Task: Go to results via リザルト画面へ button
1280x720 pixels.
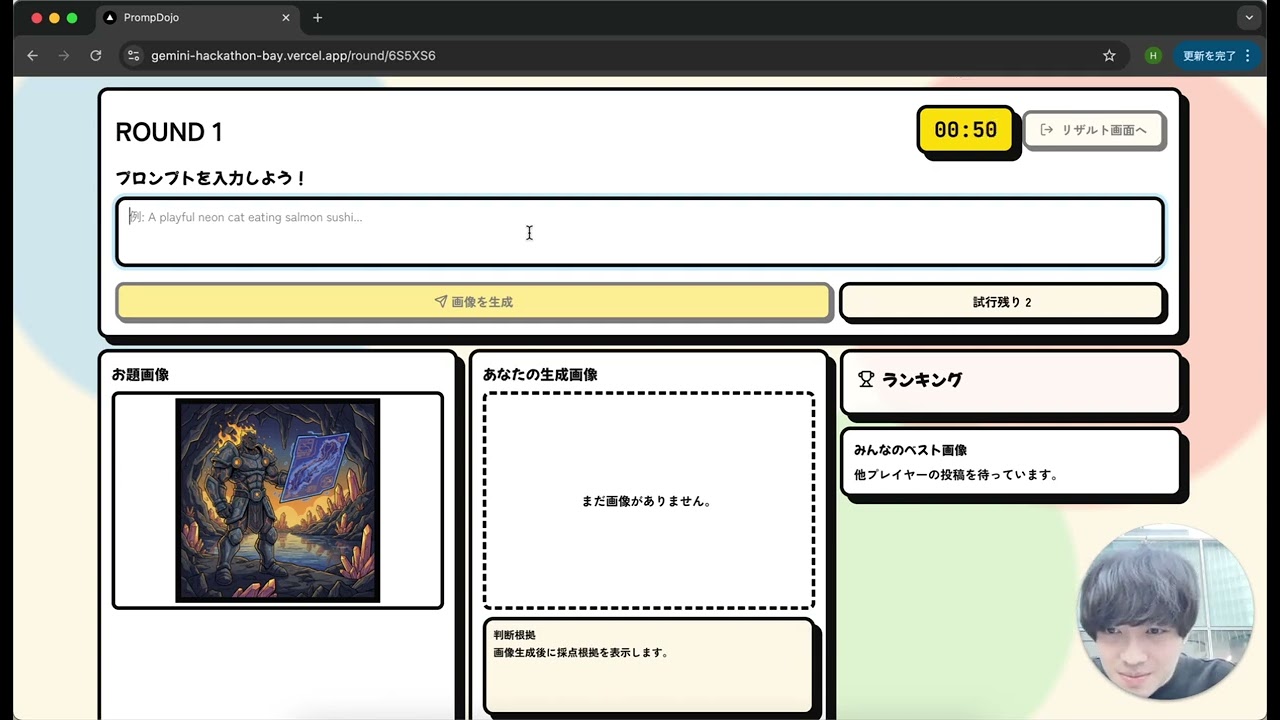Action: 1094,130
